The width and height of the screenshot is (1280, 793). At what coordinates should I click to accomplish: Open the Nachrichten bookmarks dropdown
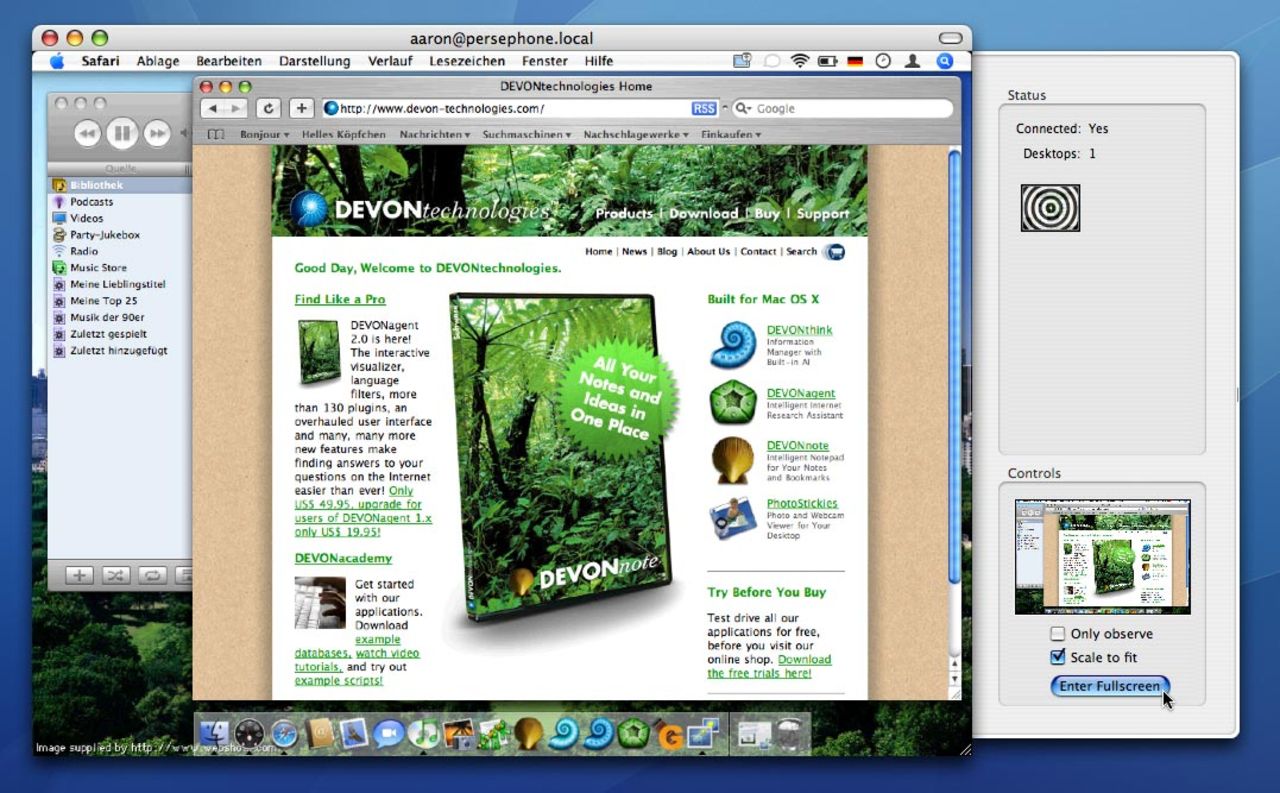point(435,134)
